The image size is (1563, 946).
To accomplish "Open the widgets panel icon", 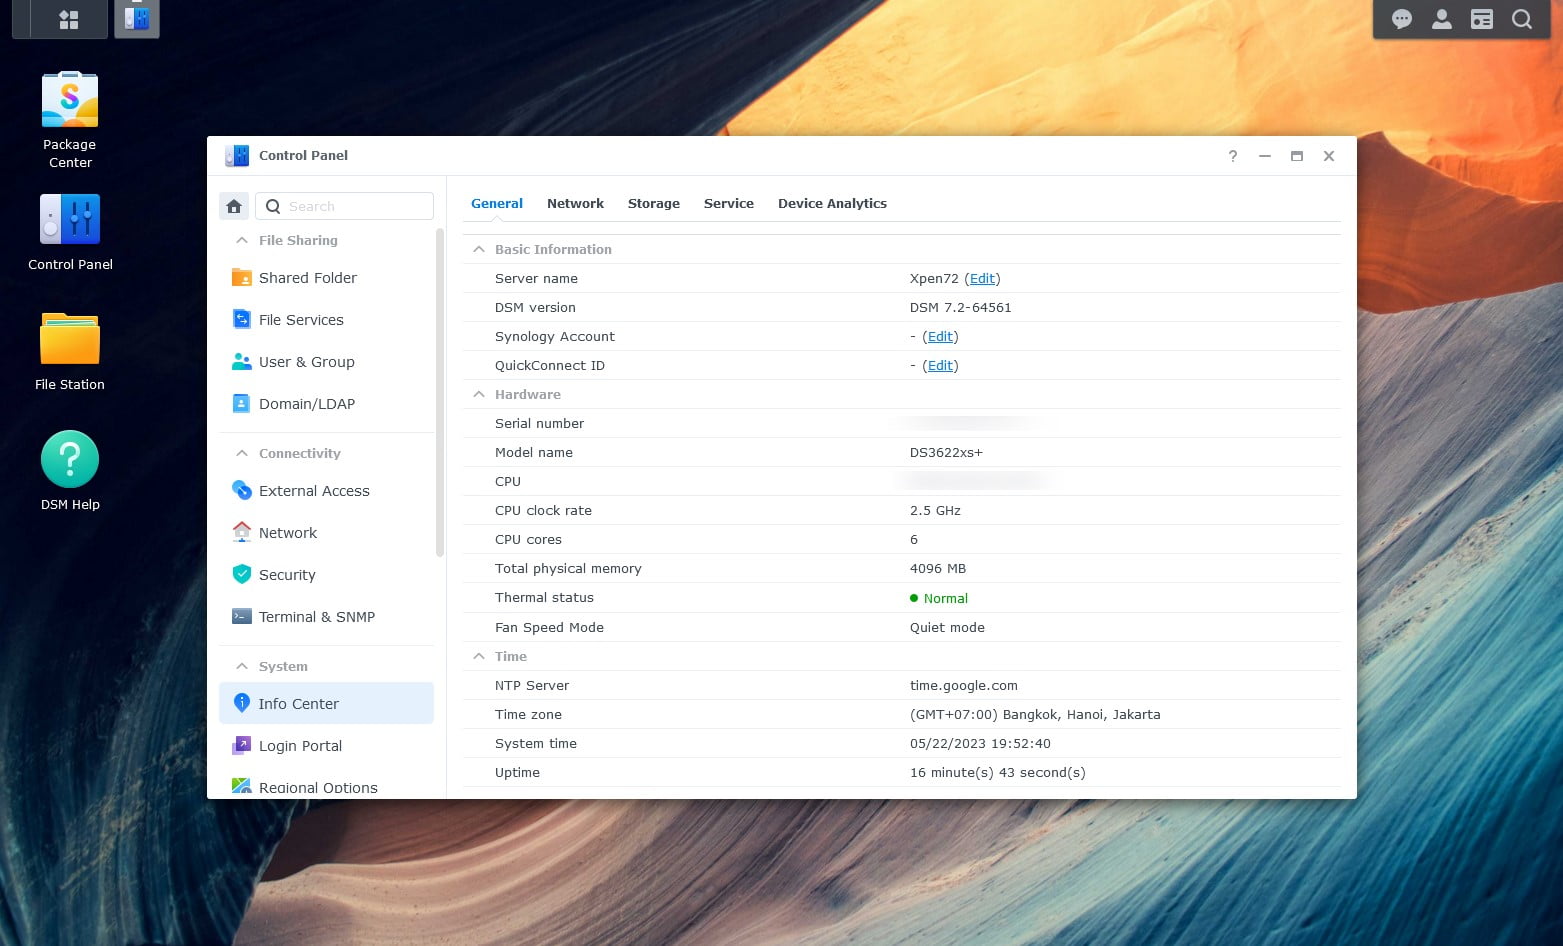I will (1482, 19).
